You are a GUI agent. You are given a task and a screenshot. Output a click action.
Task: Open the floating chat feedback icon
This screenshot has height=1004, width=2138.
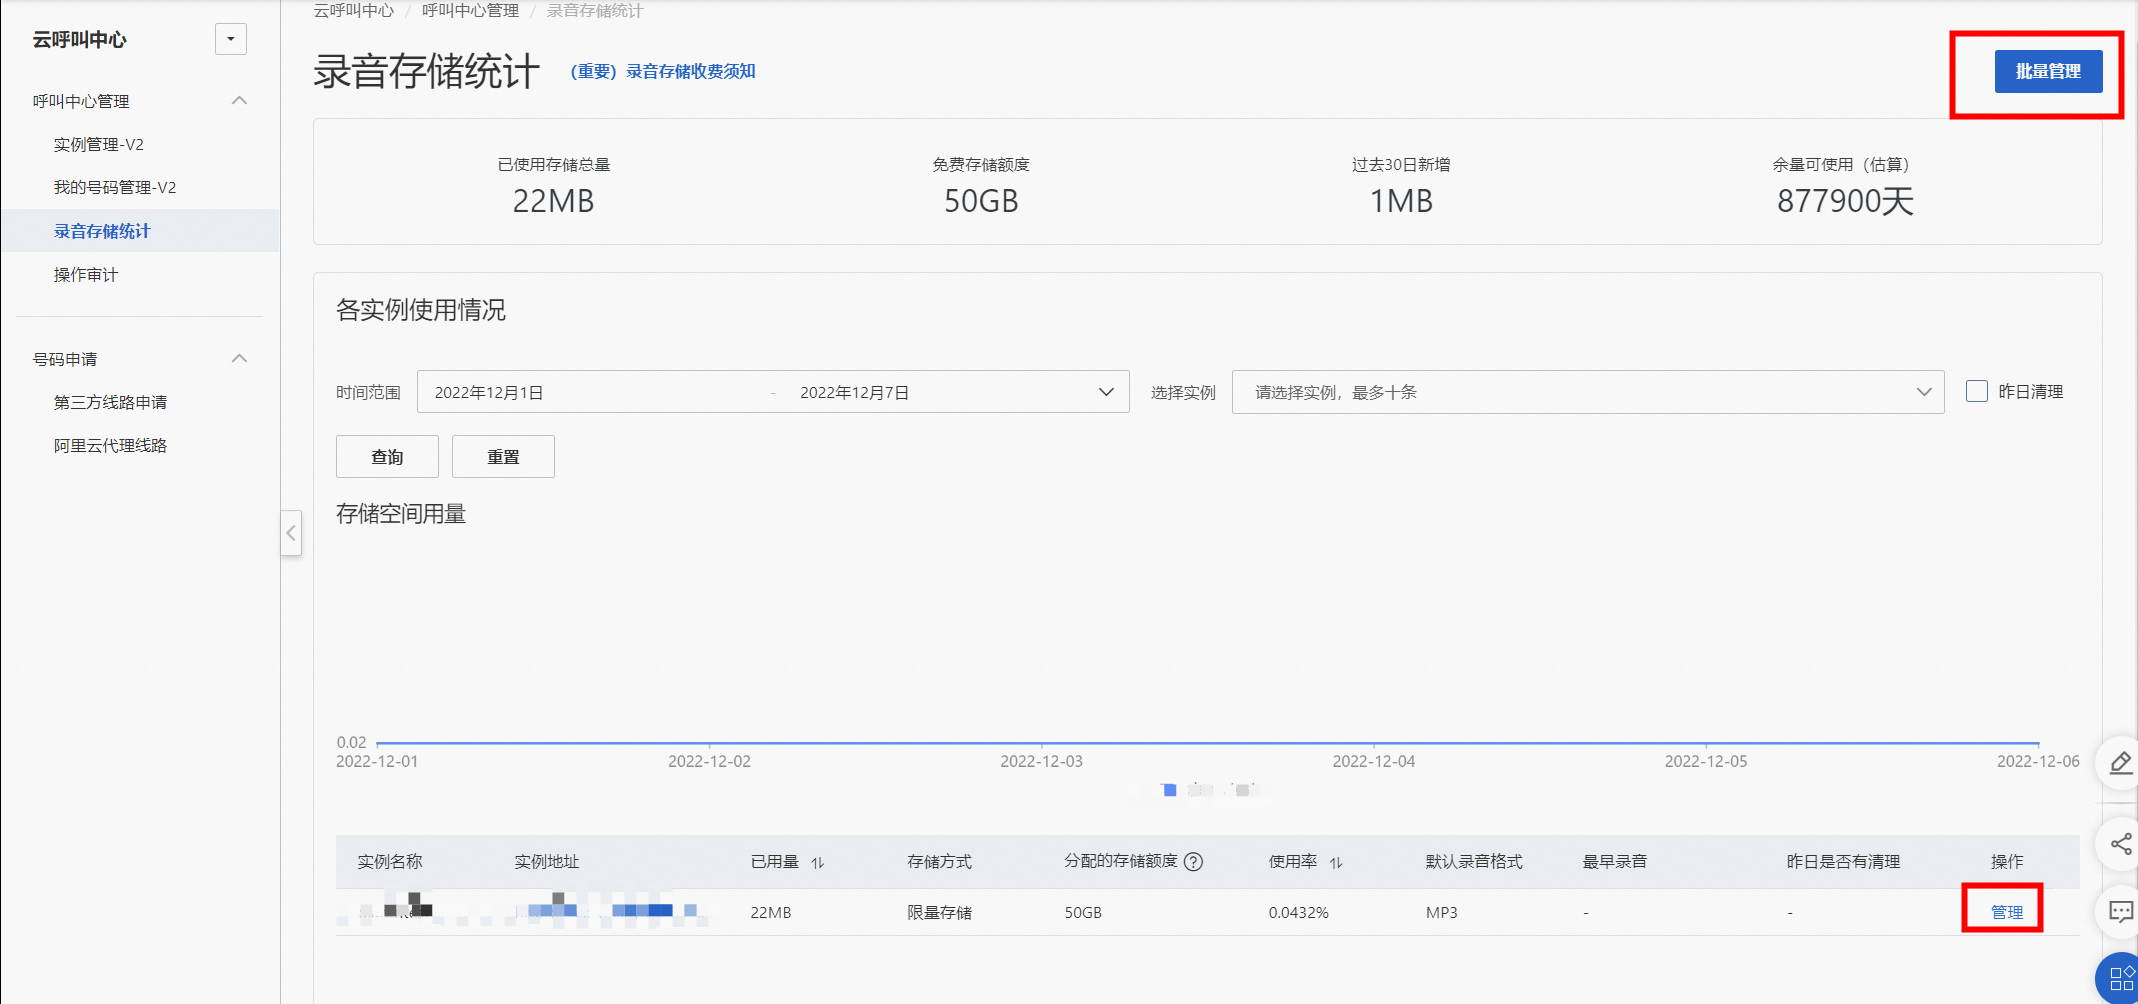coord(2120,912)
